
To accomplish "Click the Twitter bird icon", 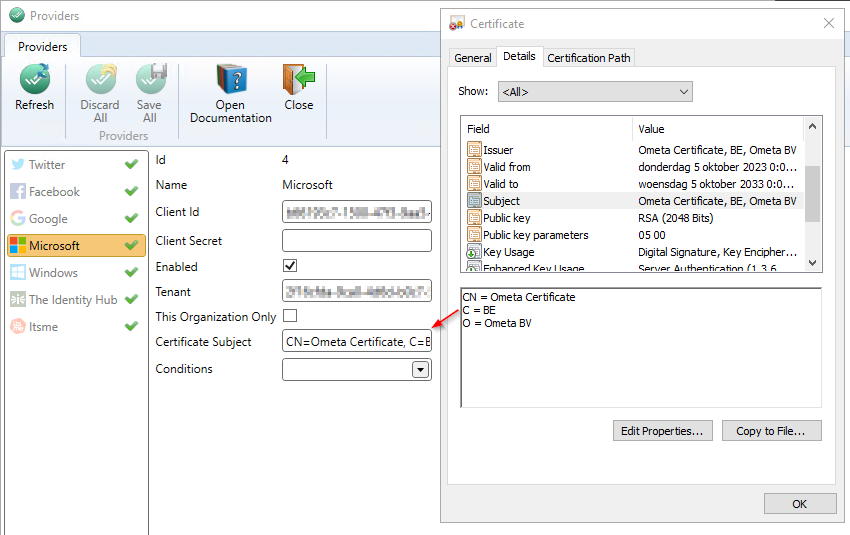I will pyautogui.click(x=18, y=164).
